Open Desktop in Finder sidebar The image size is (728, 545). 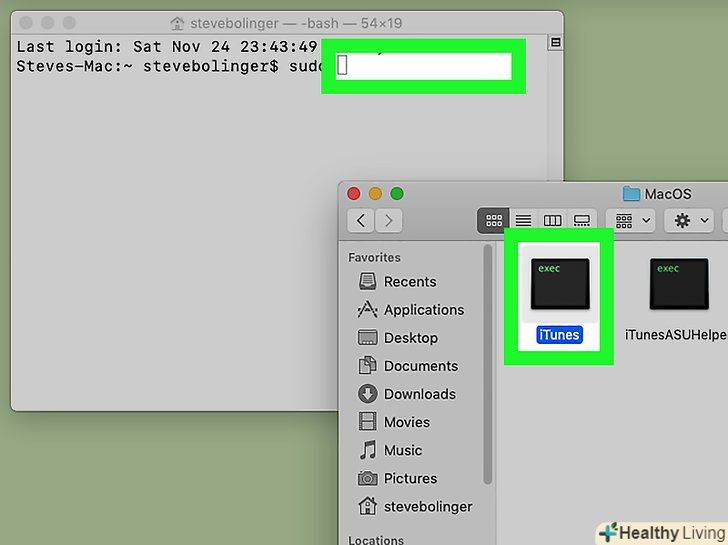pyautogui.click(x=398, y=338)
